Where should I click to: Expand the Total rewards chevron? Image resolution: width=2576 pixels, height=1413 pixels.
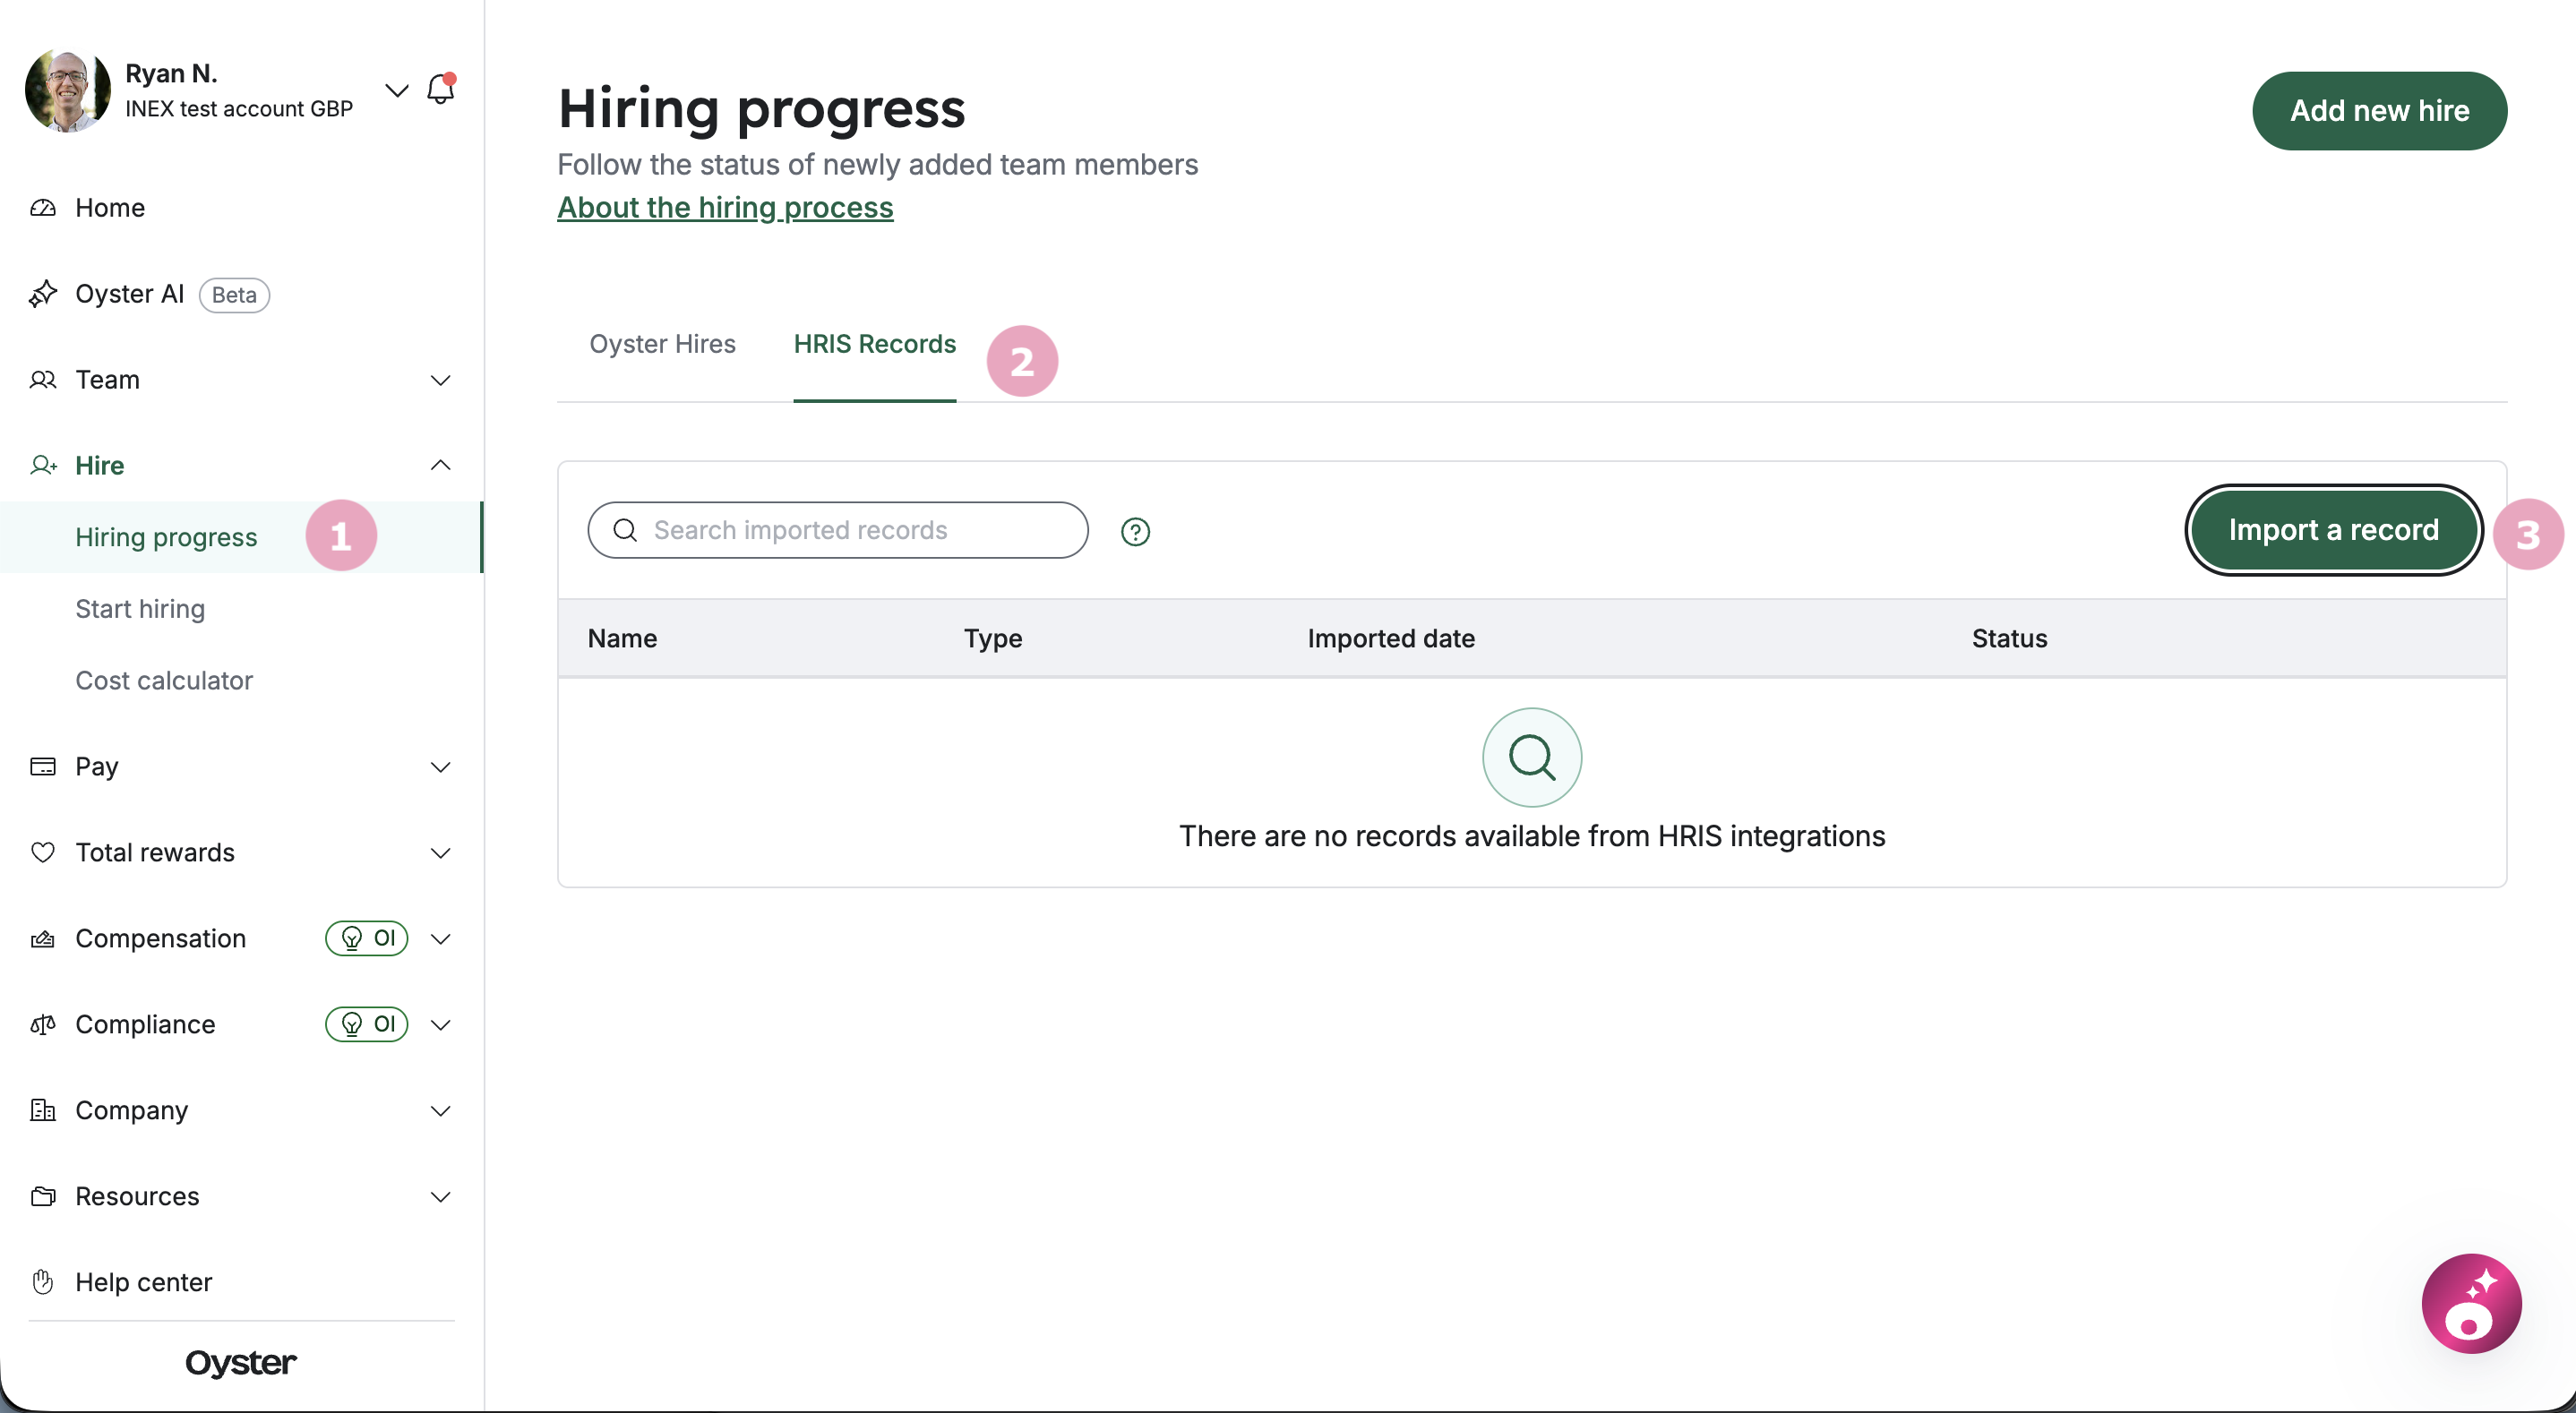click(x=440, y=853)
